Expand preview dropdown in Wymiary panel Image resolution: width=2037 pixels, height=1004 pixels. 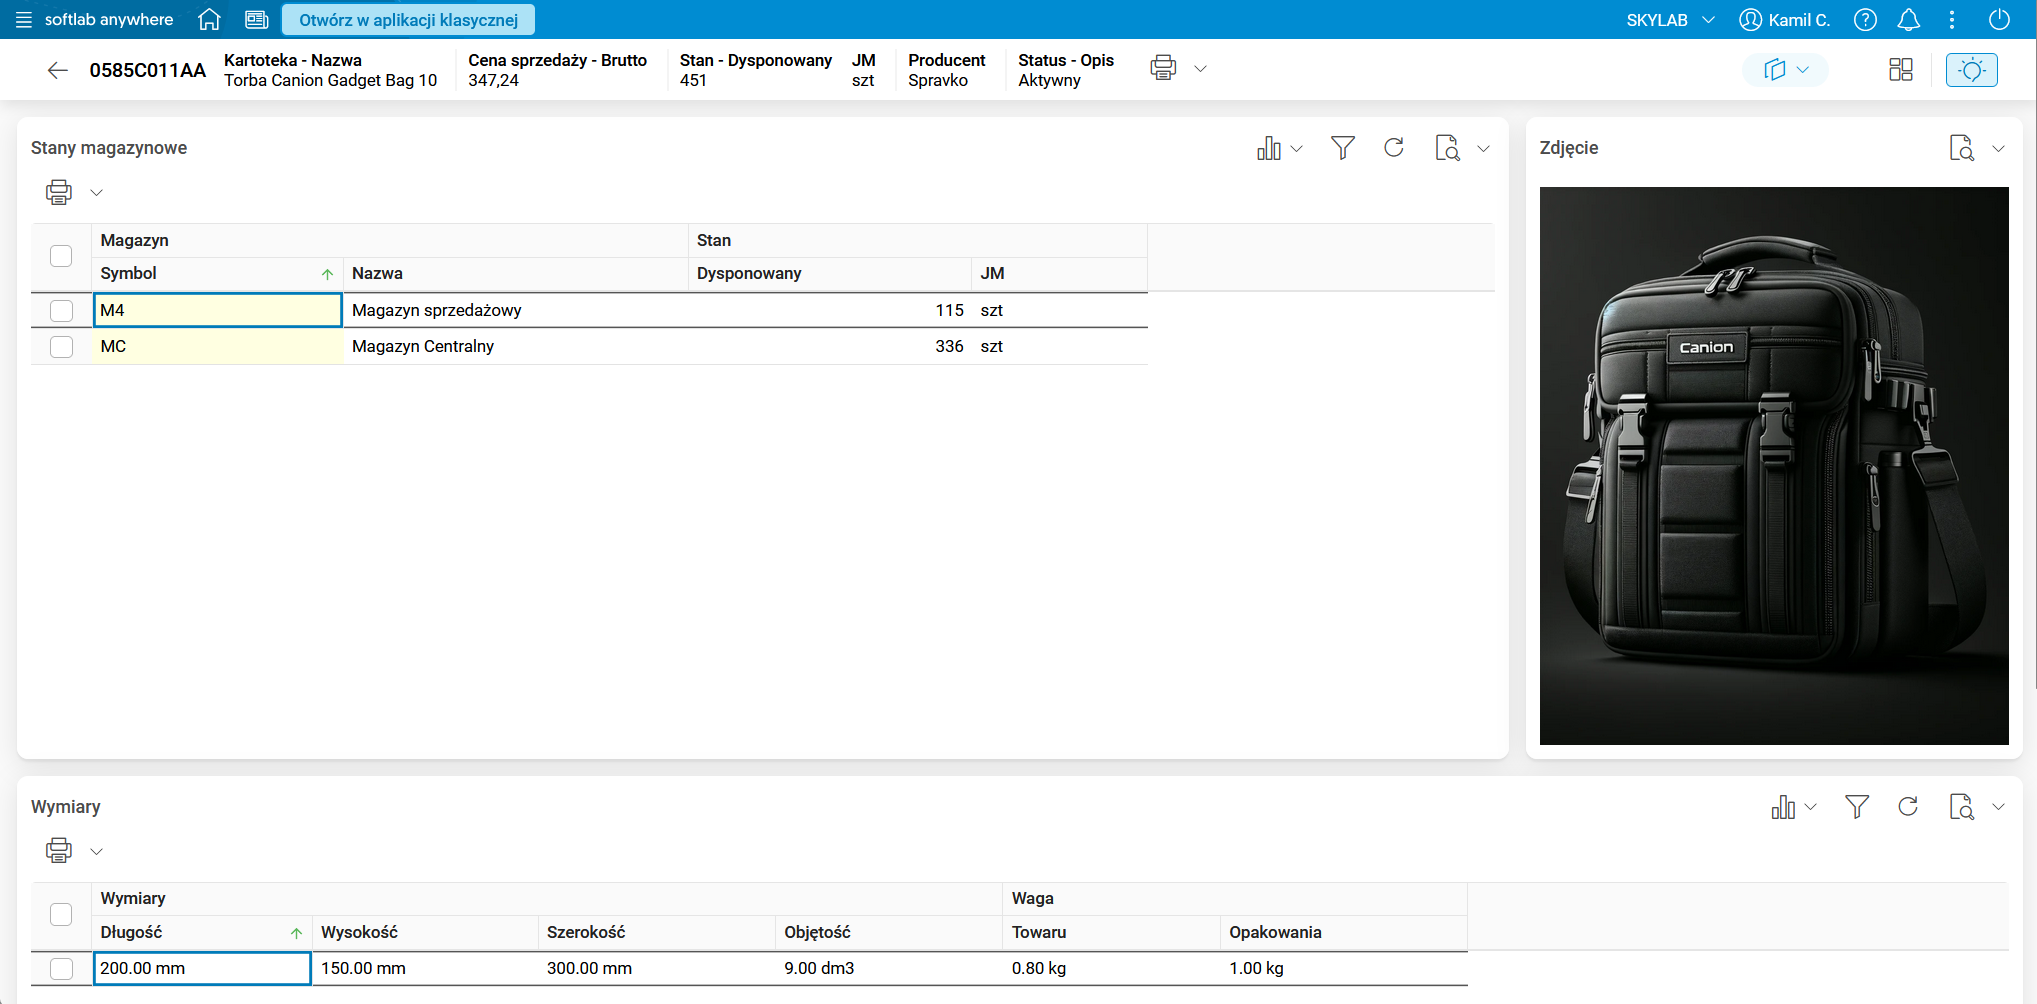(1999, 808)
